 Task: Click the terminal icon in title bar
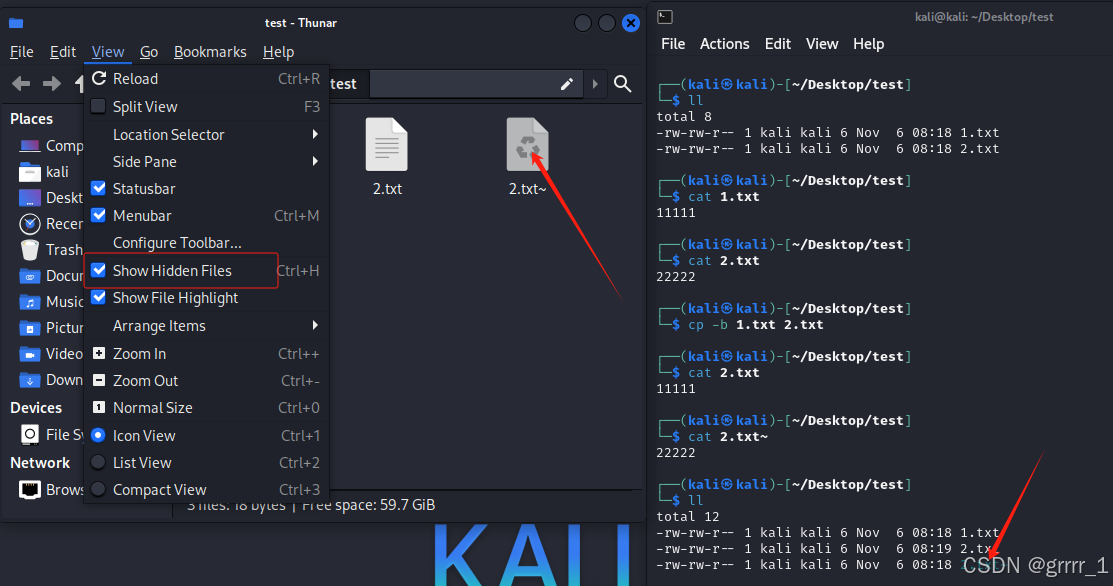[x=664, y=17]
